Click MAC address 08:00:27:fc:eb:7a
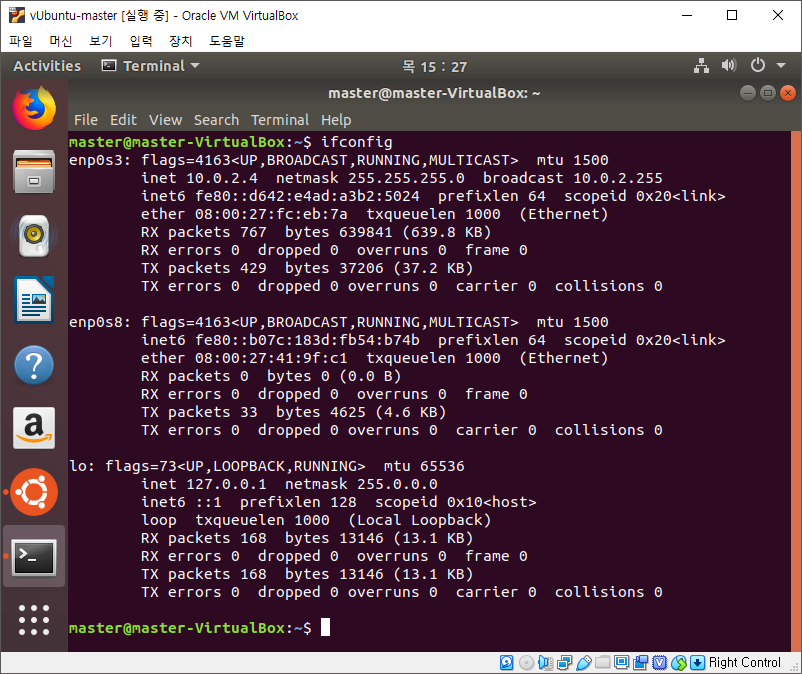Viewport: 802px width, 674px height. tap(271, 214)
